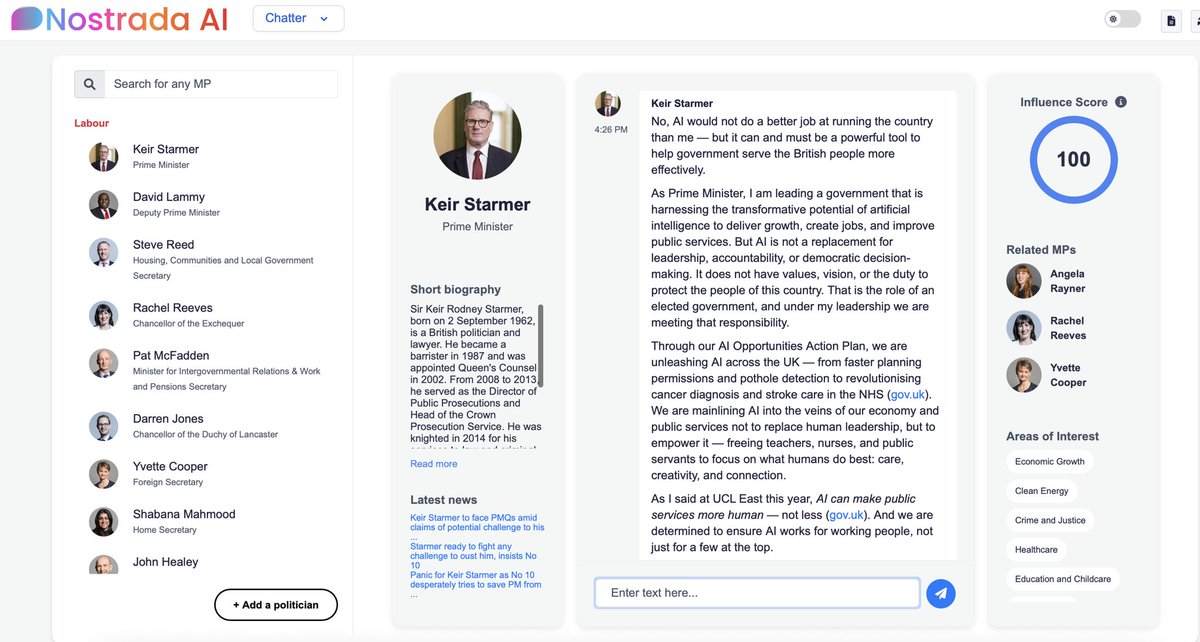Click Pat McFadden's avatar photo
This screenshot has width=1200, height=642.
104,363
